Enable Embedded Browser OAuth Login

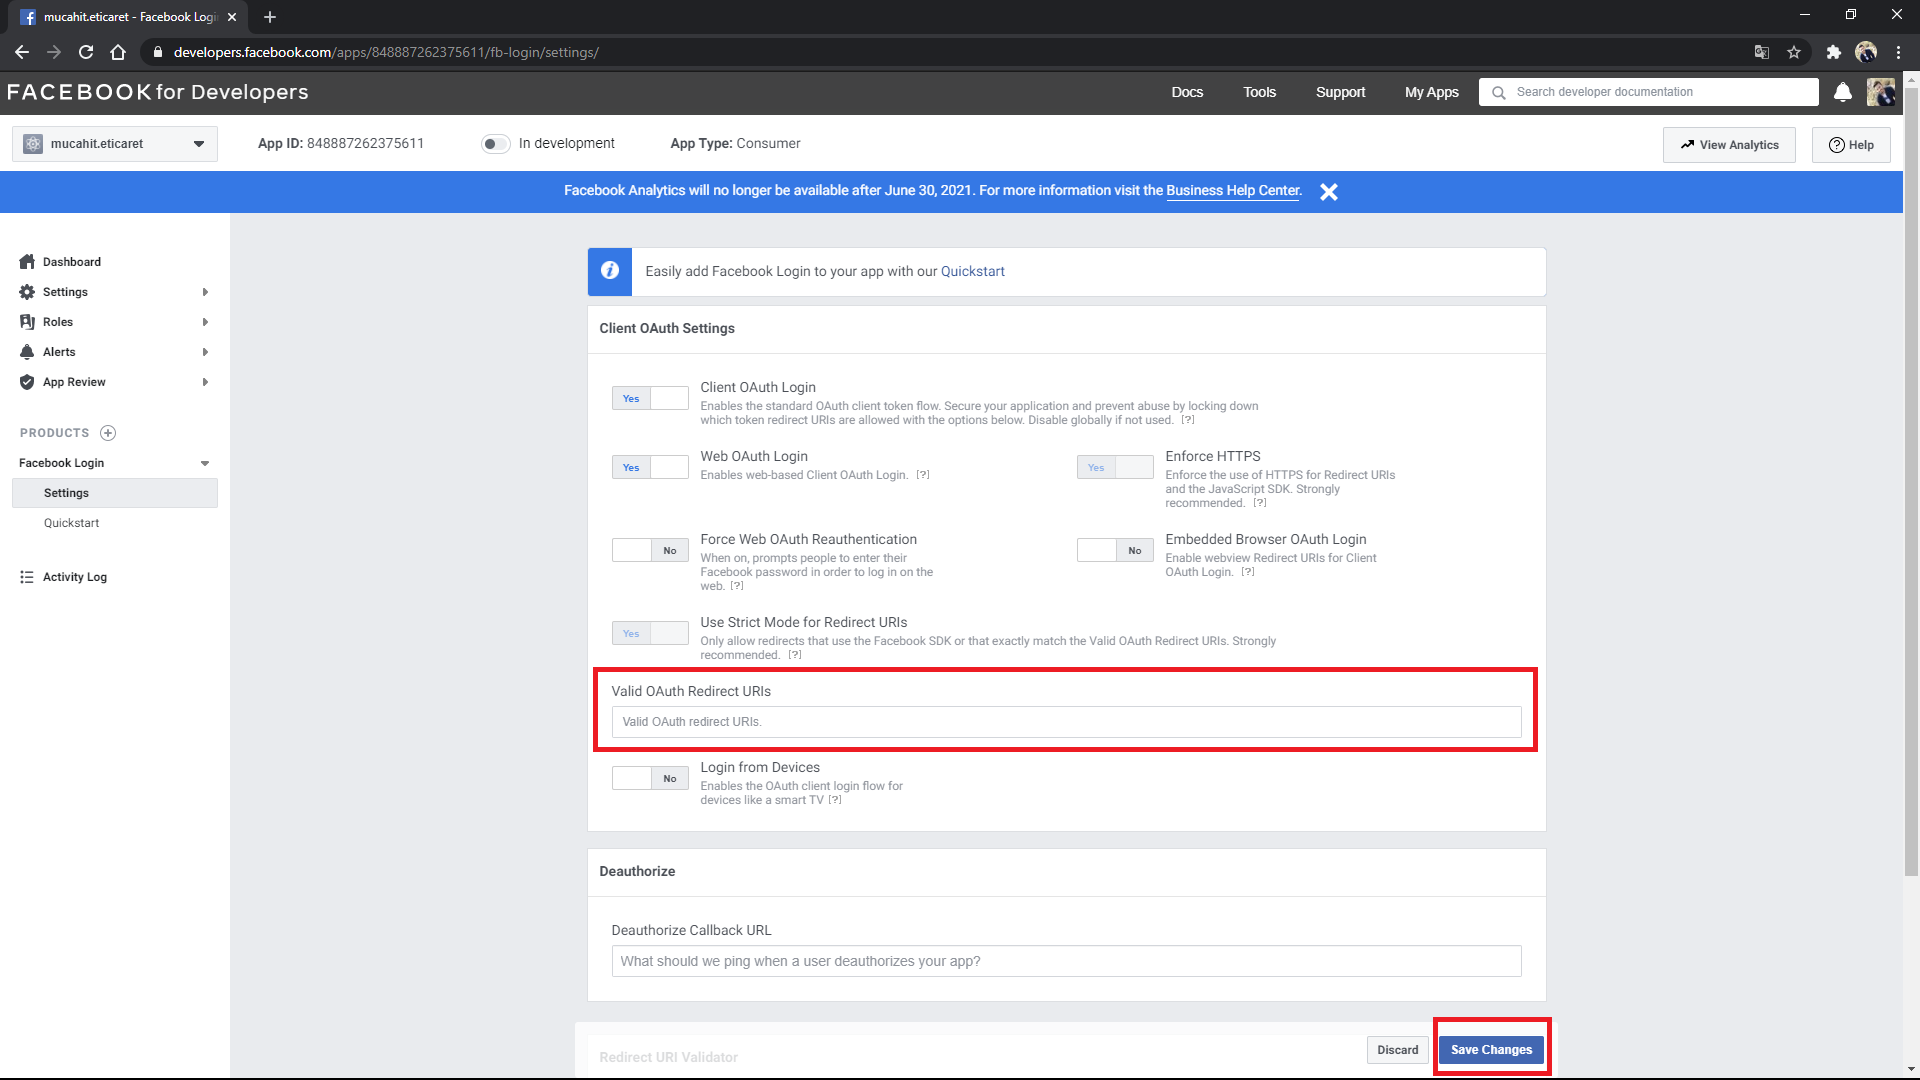(x=1115, y=550)
